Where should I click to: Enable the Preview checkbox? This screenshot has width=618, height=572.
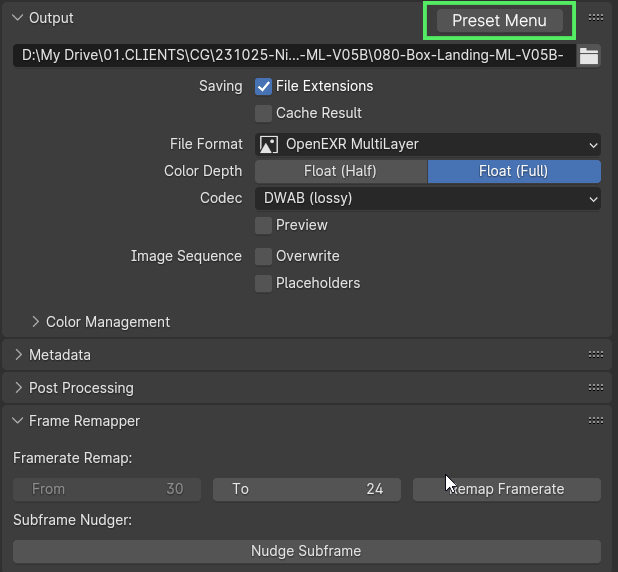point(263,225)
